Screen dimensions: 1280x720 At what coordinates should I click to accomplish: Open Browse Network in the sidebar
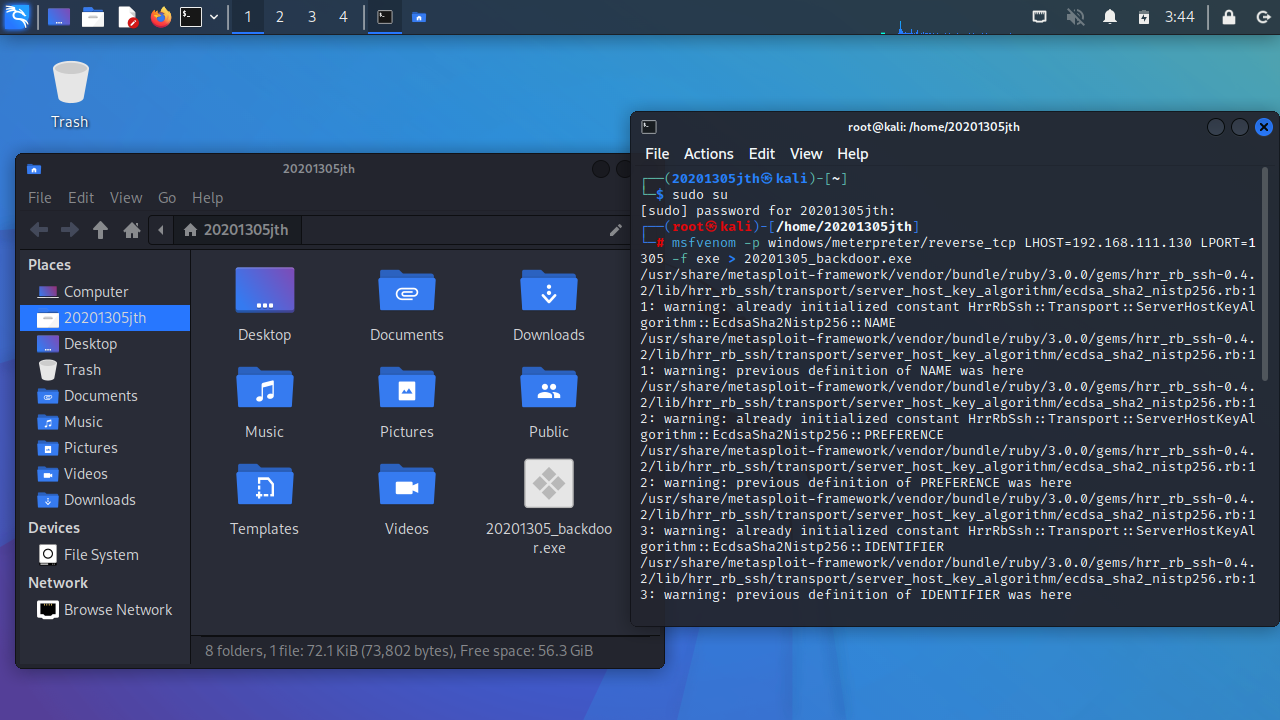pos(105,610)
